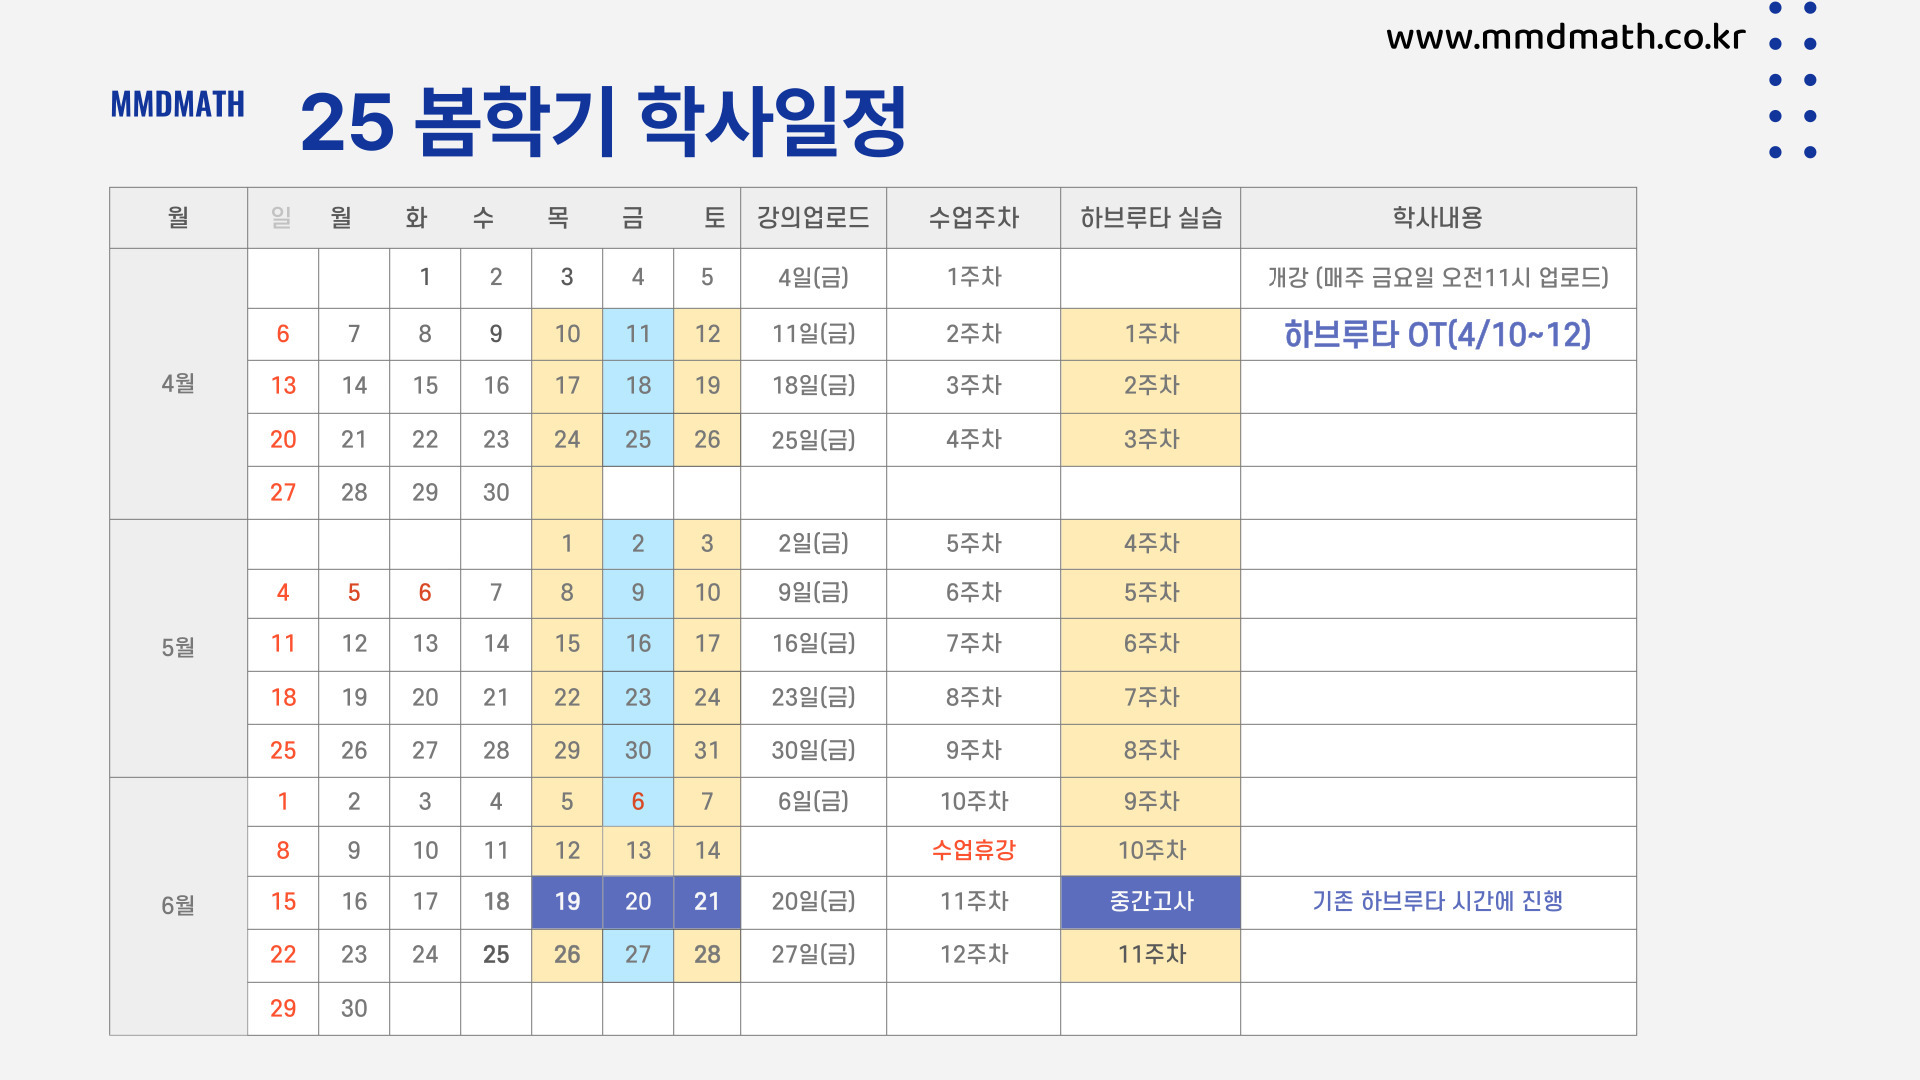The image size is (1920, 1080).
Task: Click the June 30 date cell
Action: tap(354, 1009)
